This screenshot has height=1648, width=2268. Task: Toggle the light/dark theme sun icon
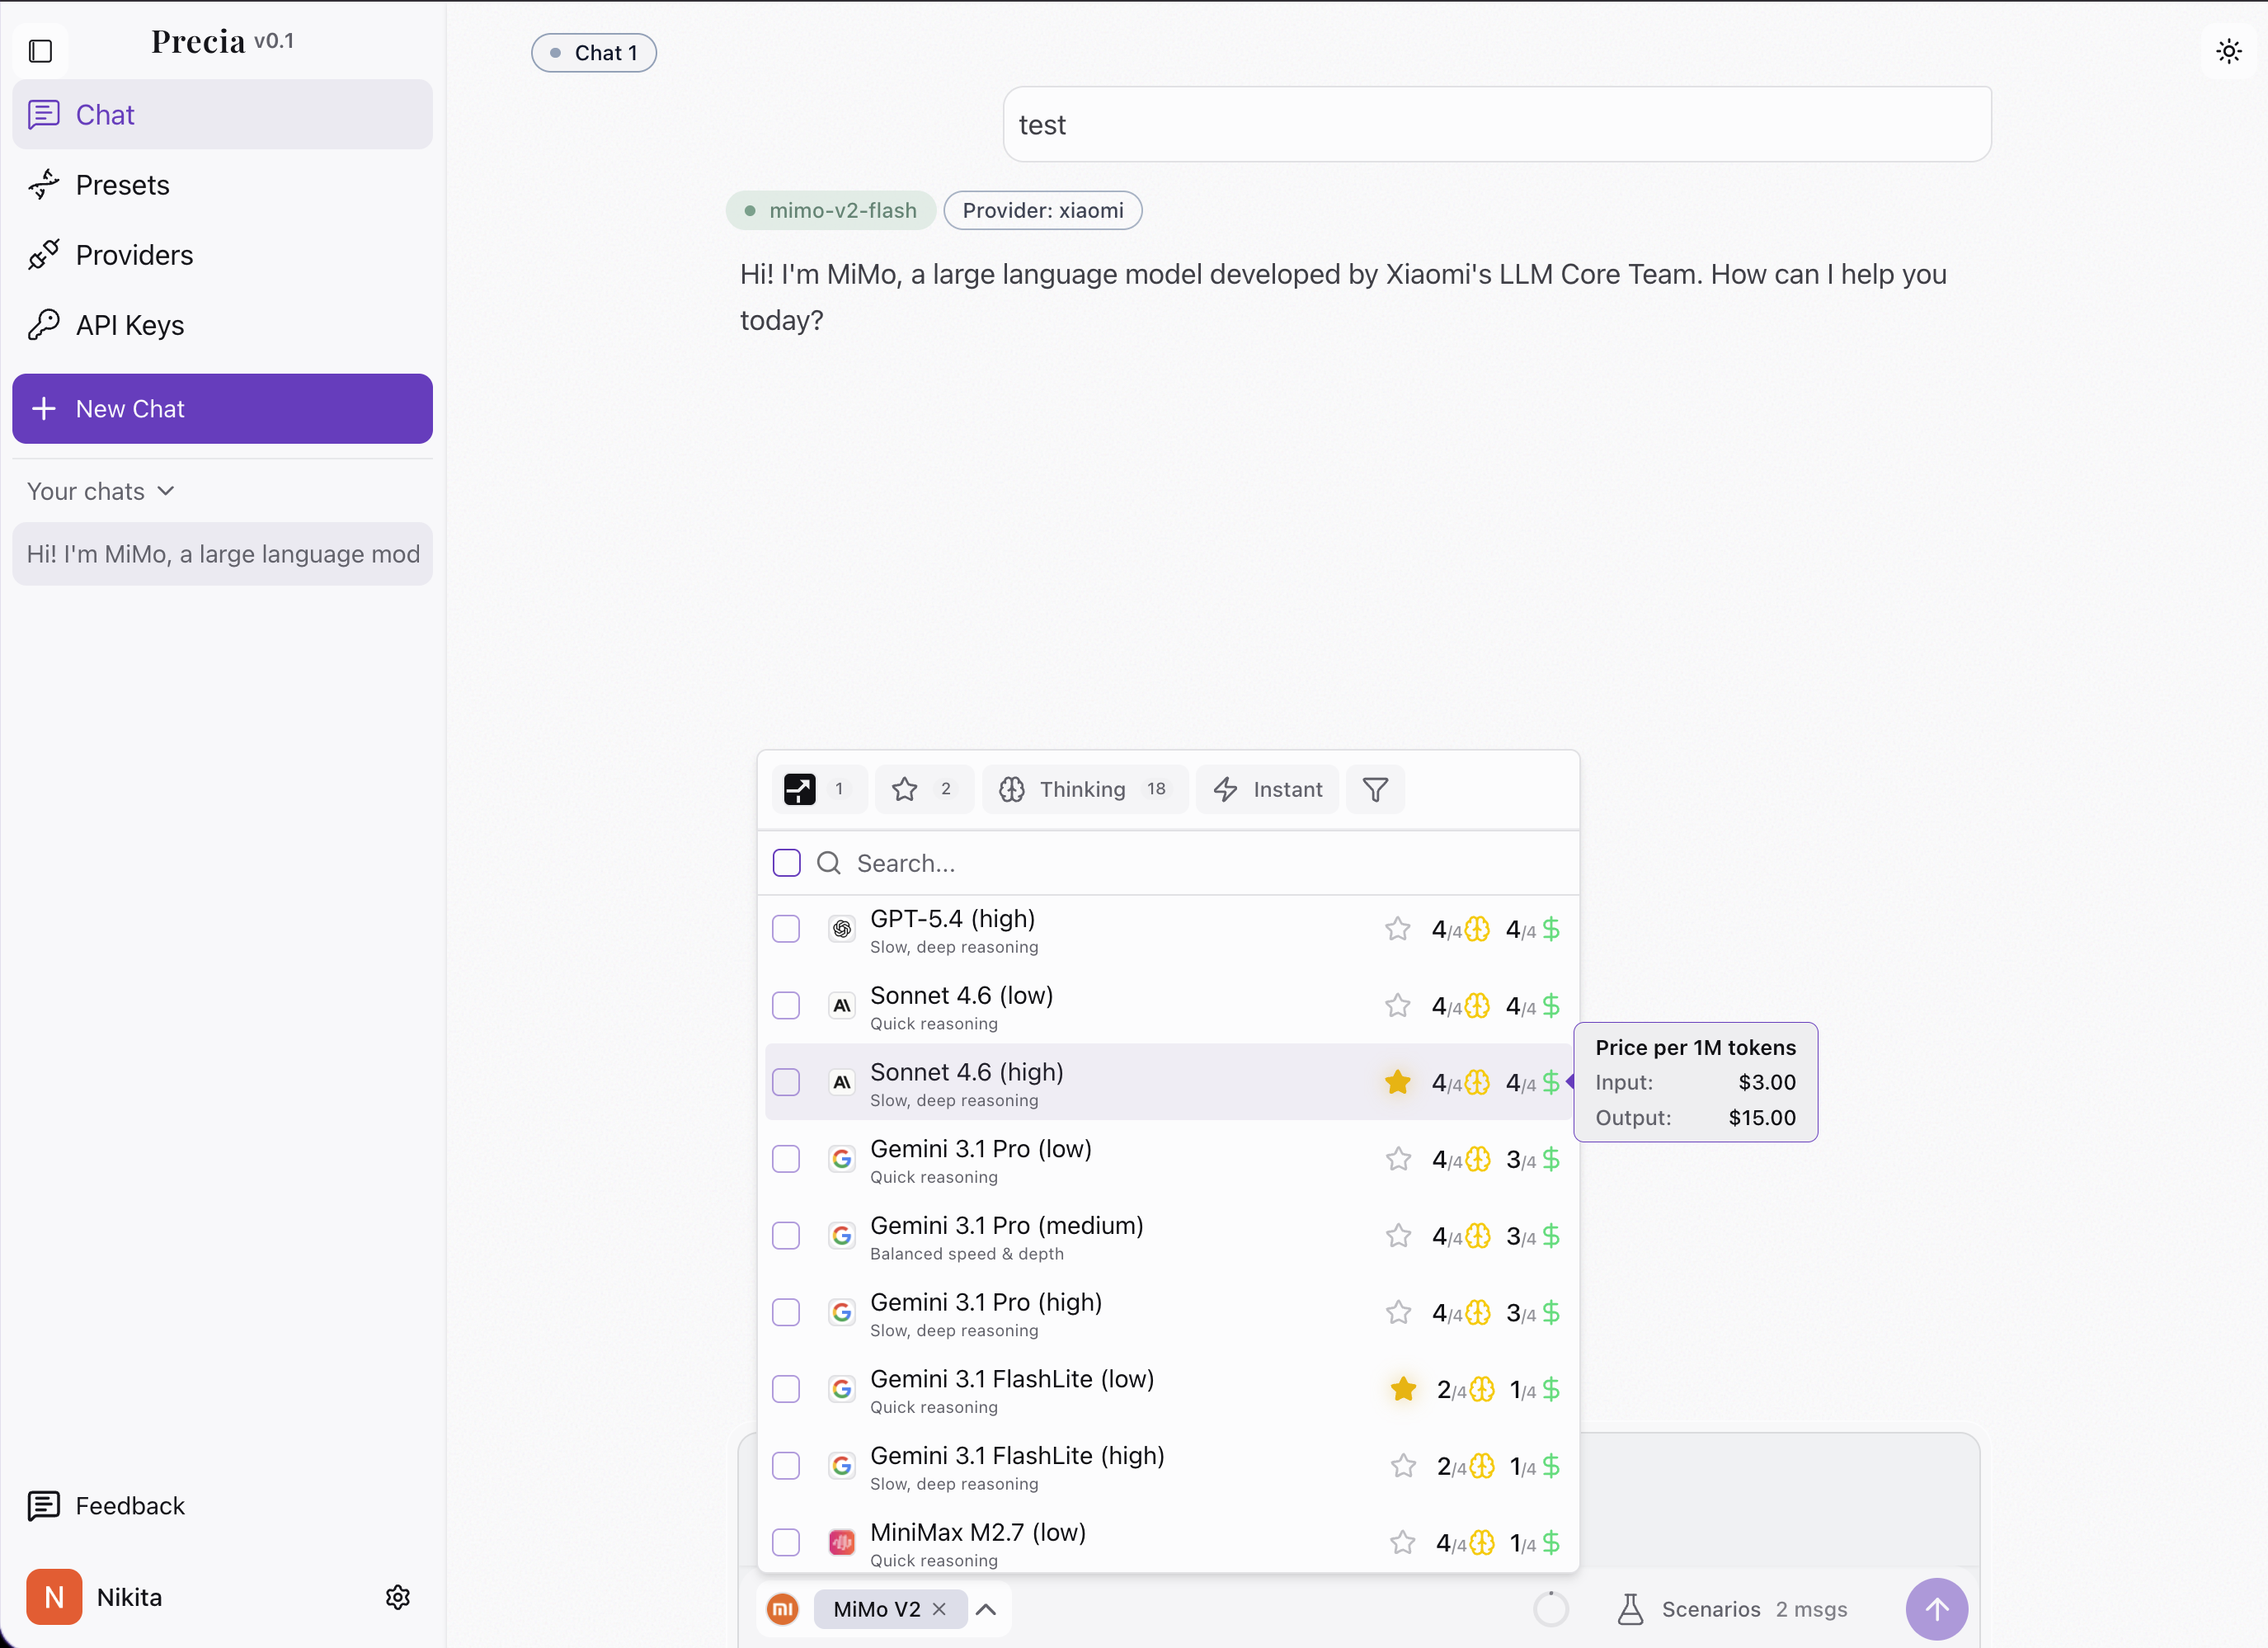pos(2228,51)
